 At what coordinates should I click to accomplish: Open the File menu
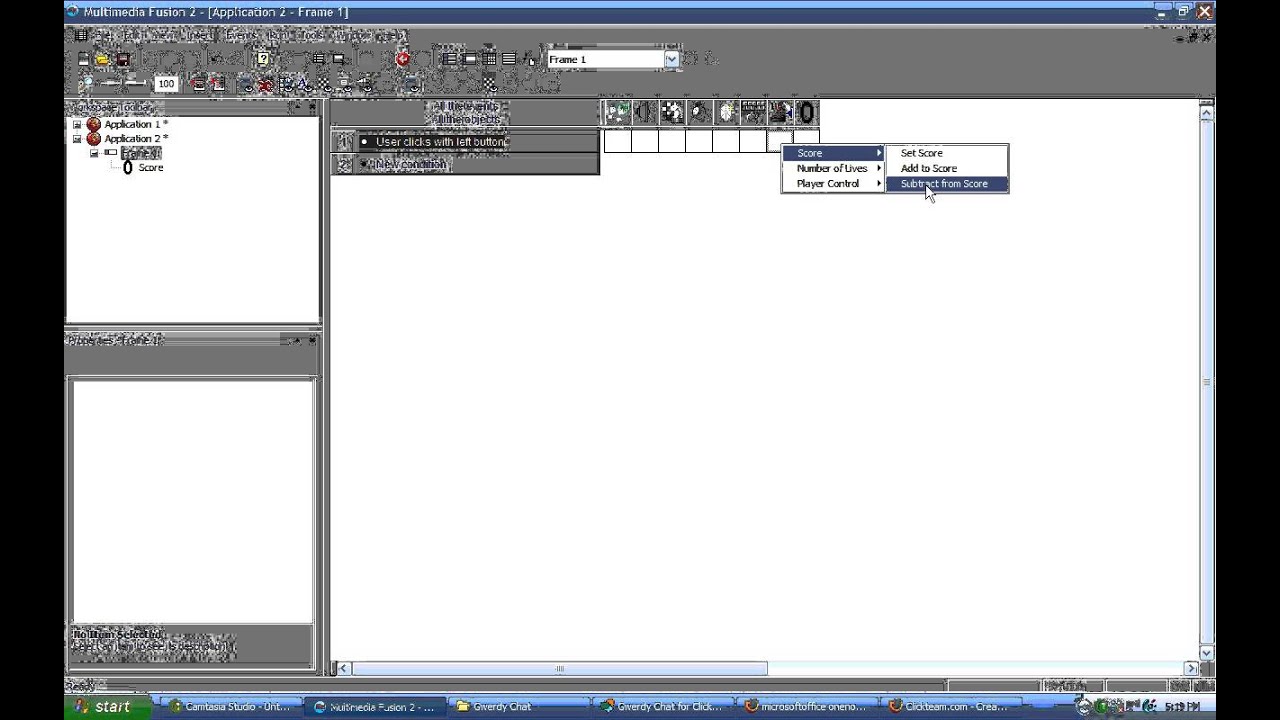click(102, 35)
